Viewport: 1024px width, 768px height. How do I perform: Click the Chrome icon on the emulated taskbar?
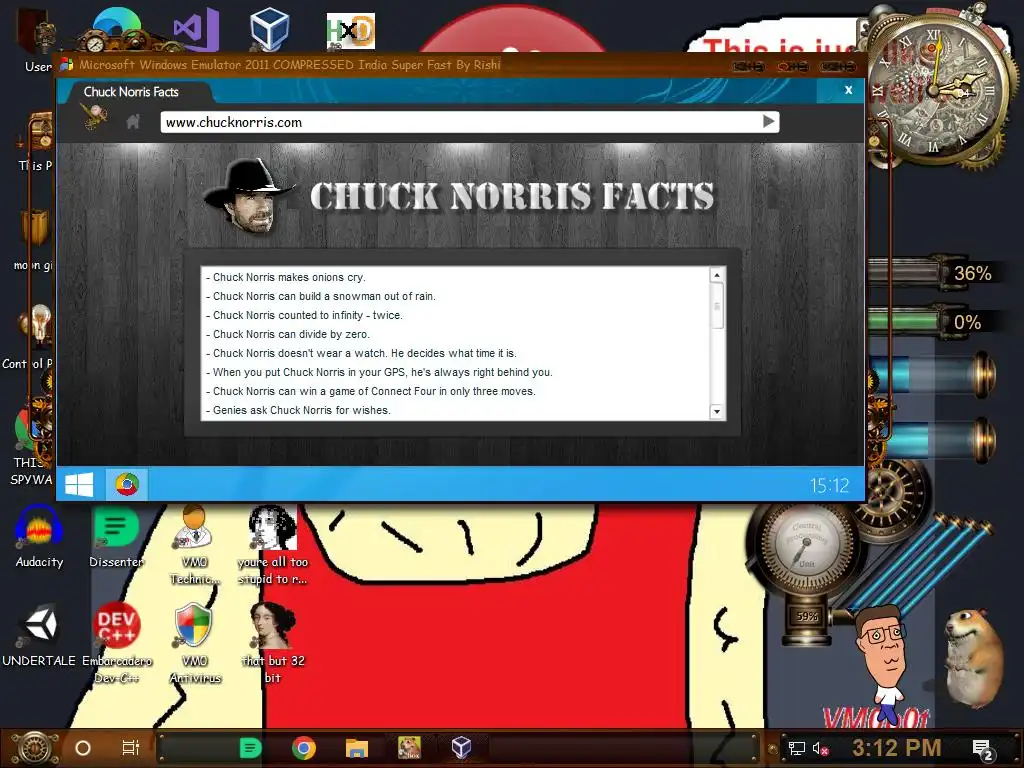click(x=127, y=485)
